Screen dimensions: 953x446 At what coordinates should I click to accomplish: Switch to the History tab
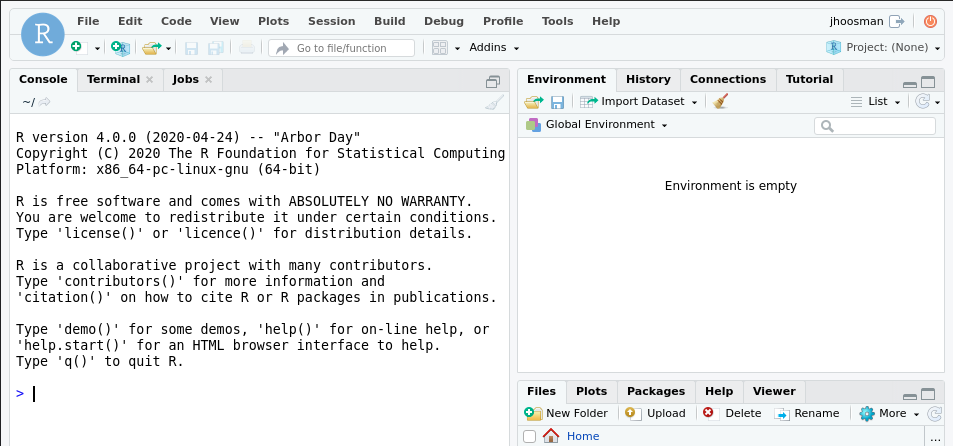point(648,80)
